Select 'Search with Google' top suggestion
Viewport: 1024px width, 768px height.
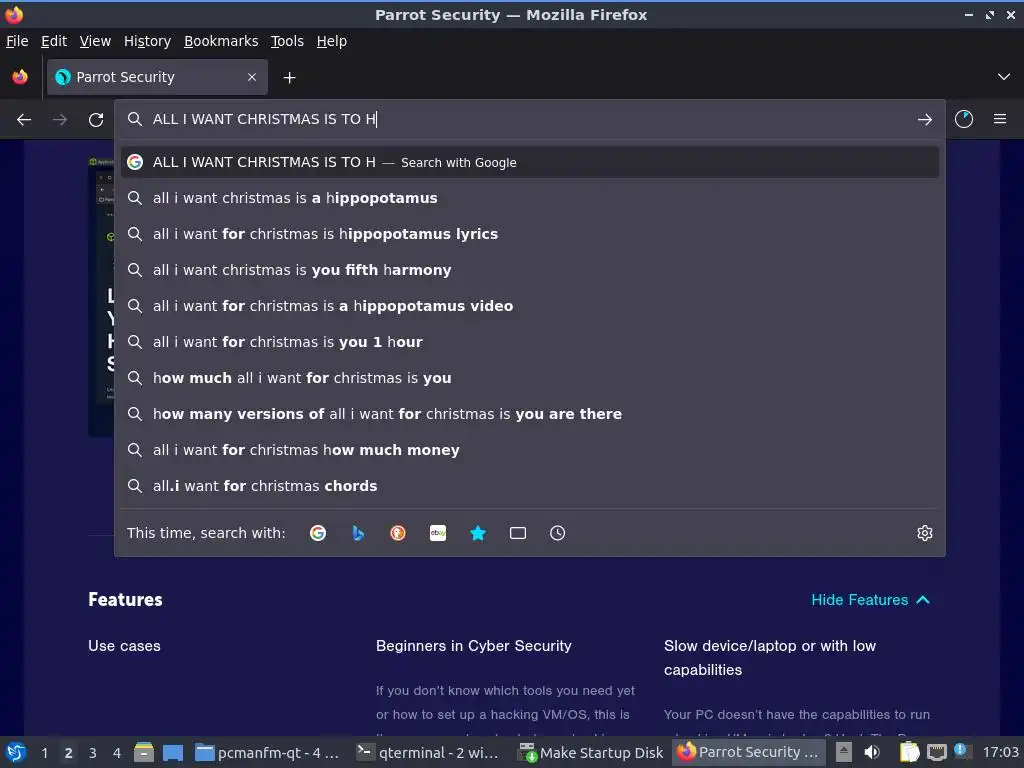pyautogui.click(x=530, y=162)
